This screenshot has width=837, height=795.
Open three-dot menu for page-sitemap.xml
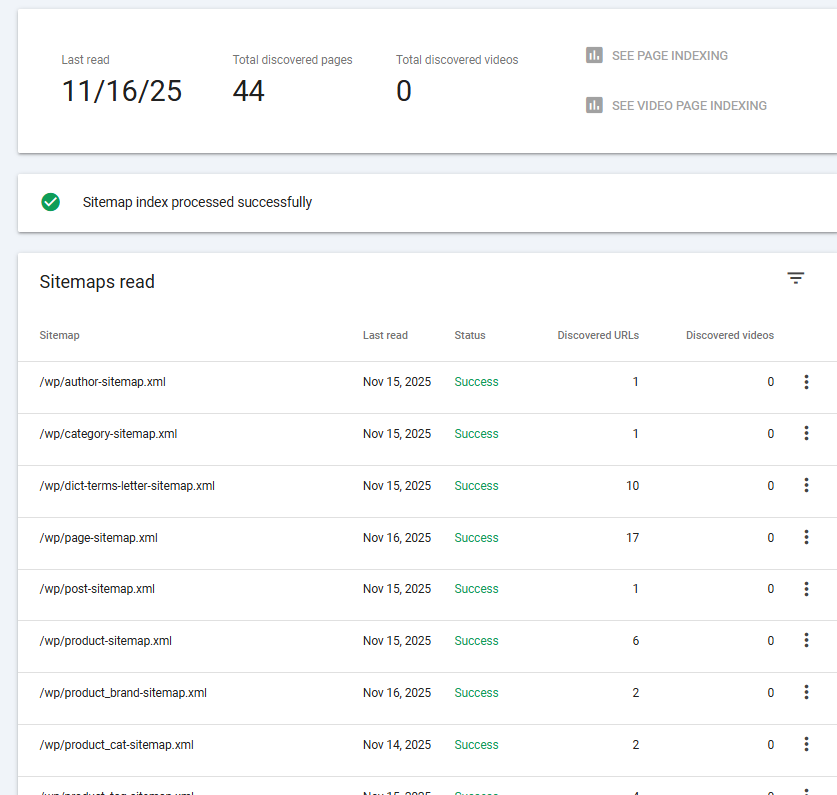806,538
